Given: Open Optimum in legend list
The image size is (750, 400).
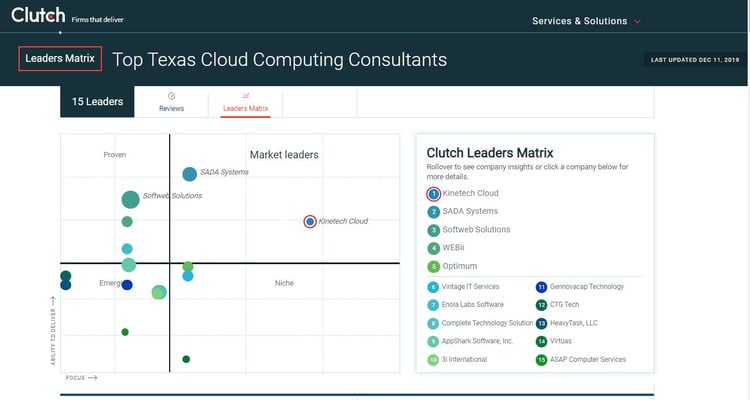Looking at the screenshot, I should click(459, 266).
